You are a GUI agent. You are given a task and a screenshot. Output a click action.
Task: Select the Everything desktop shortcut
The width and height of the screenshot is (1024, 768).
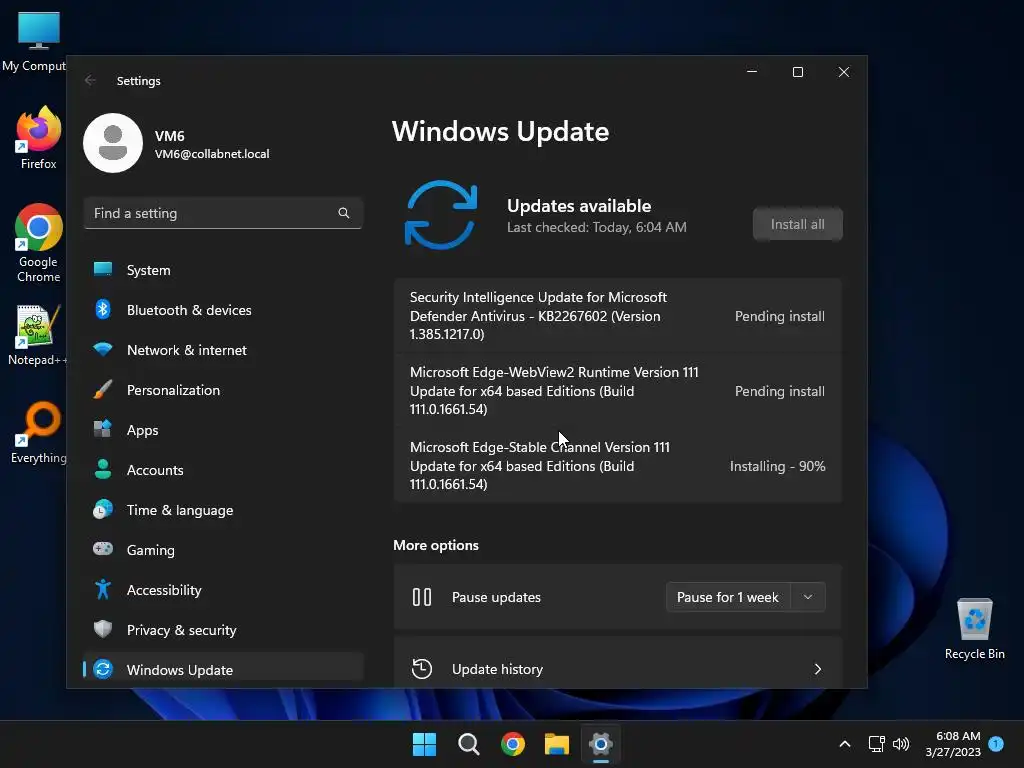tap(39, 432)
